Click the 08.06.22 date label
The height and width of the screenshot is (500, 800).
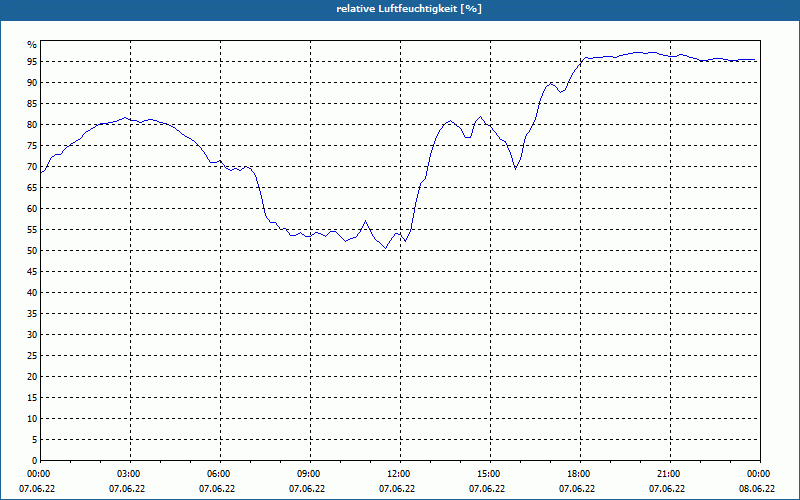coord(757,489)
